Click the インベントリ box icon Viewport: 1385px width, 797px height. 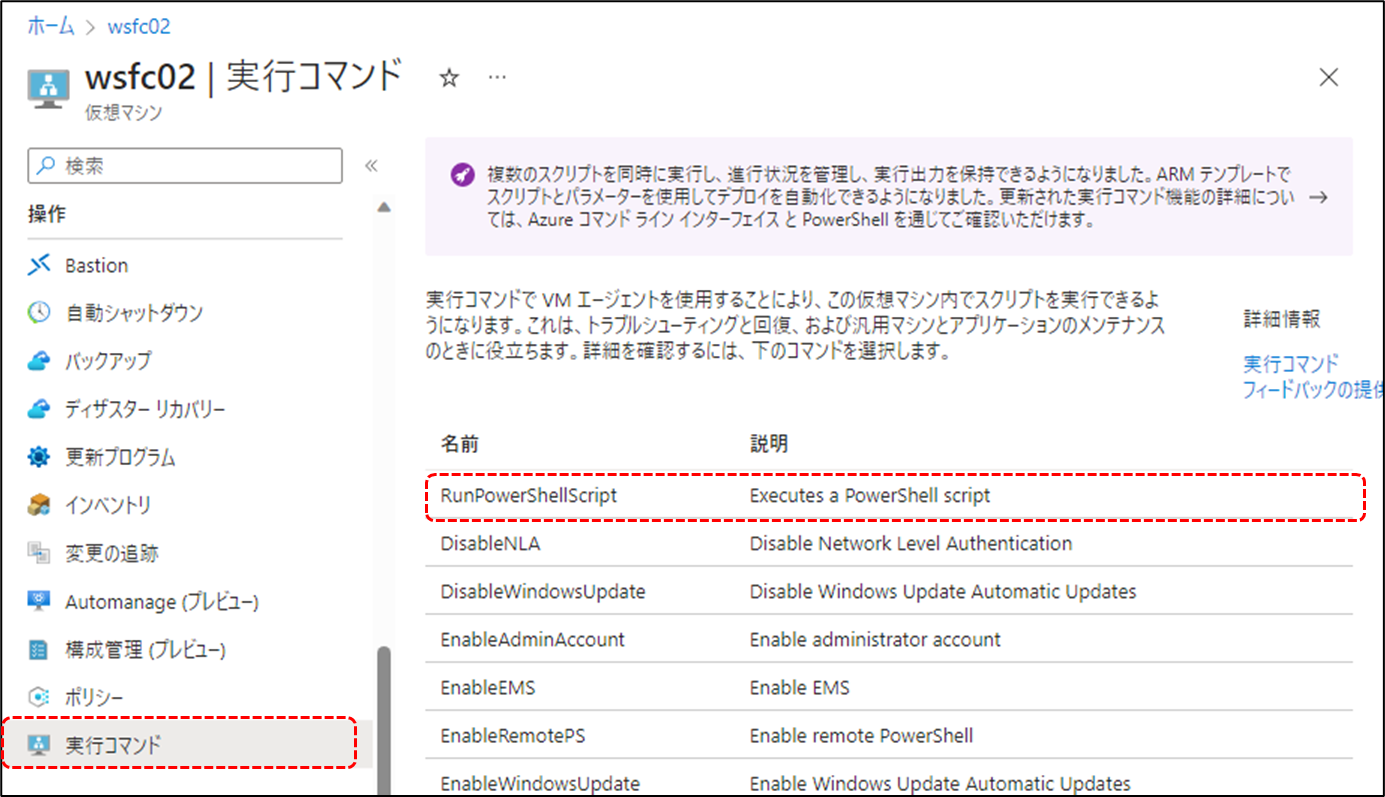click(39, 505)
